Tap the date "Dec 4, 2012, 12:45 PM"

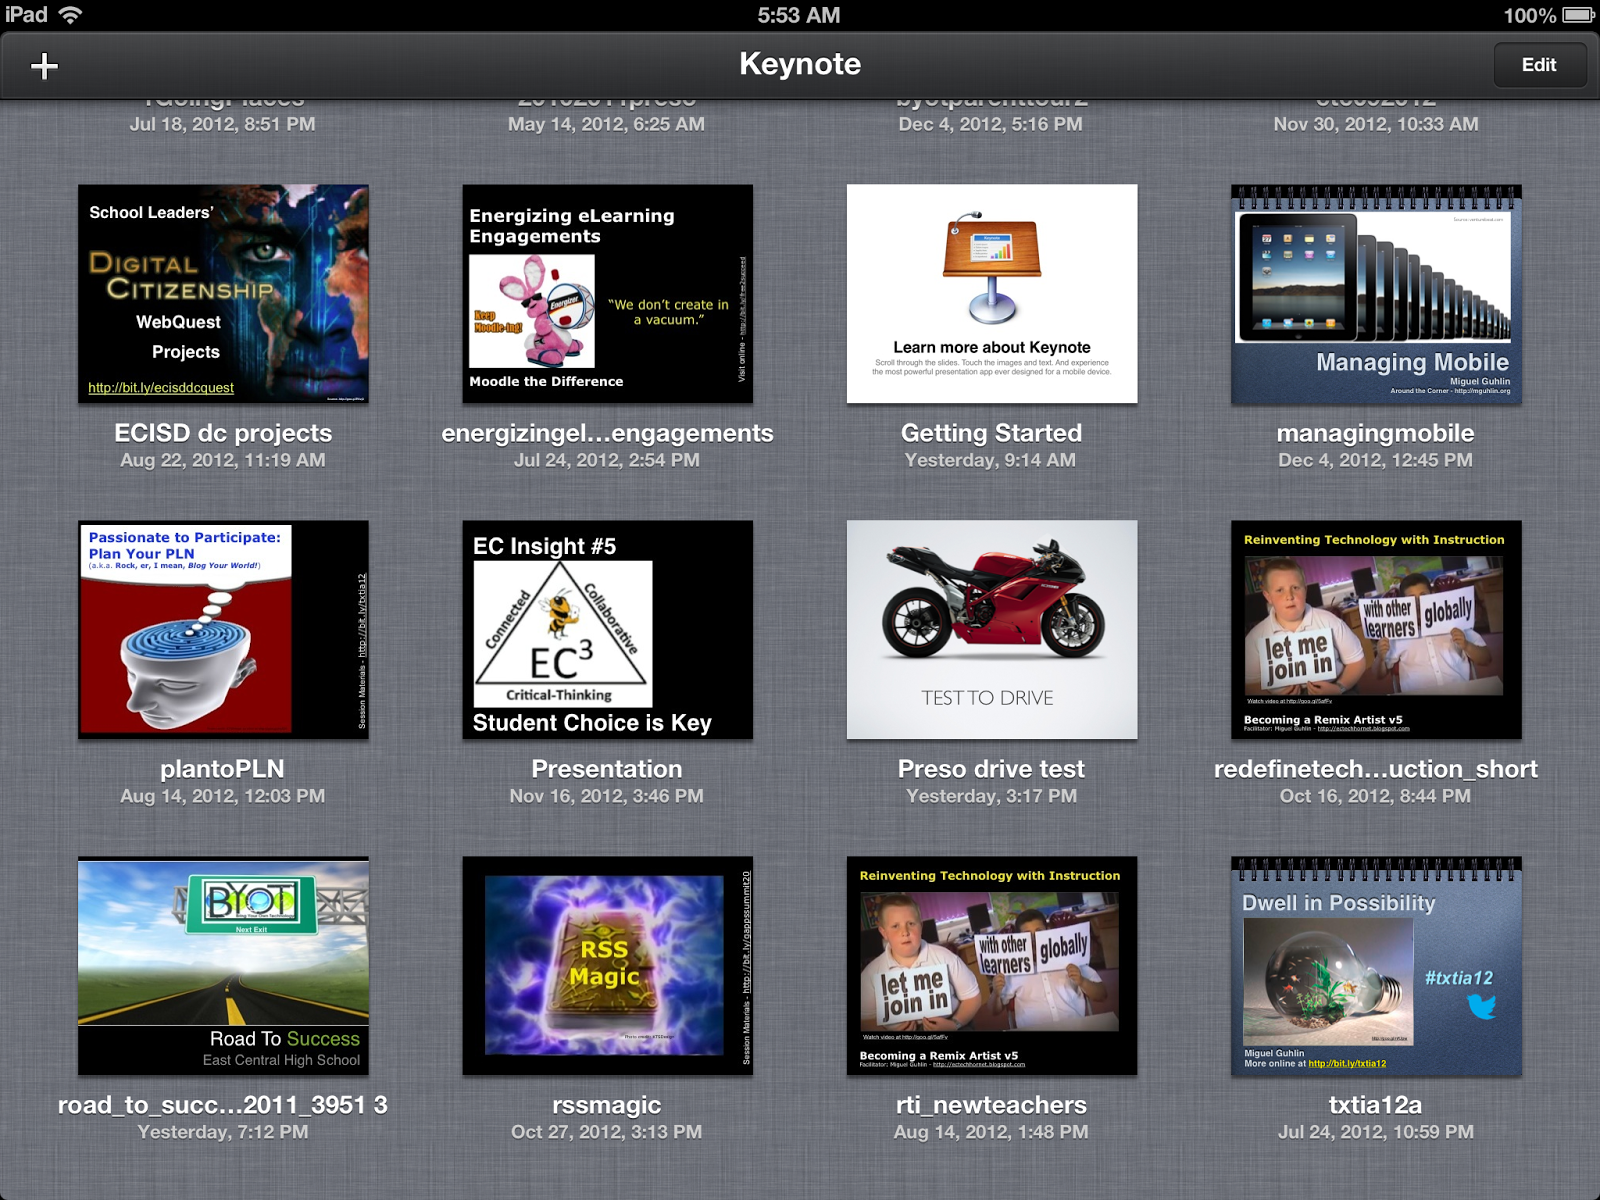click(1375, 460)
